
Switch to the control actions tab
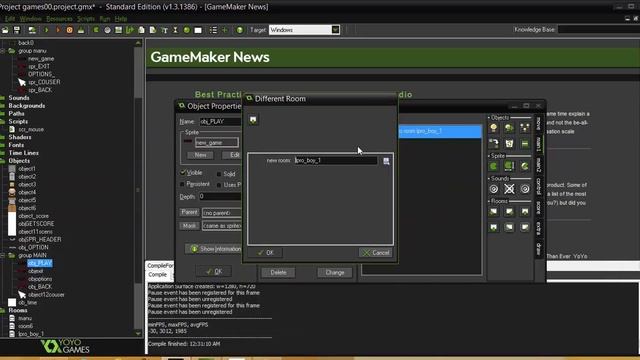tap(538, 186)
